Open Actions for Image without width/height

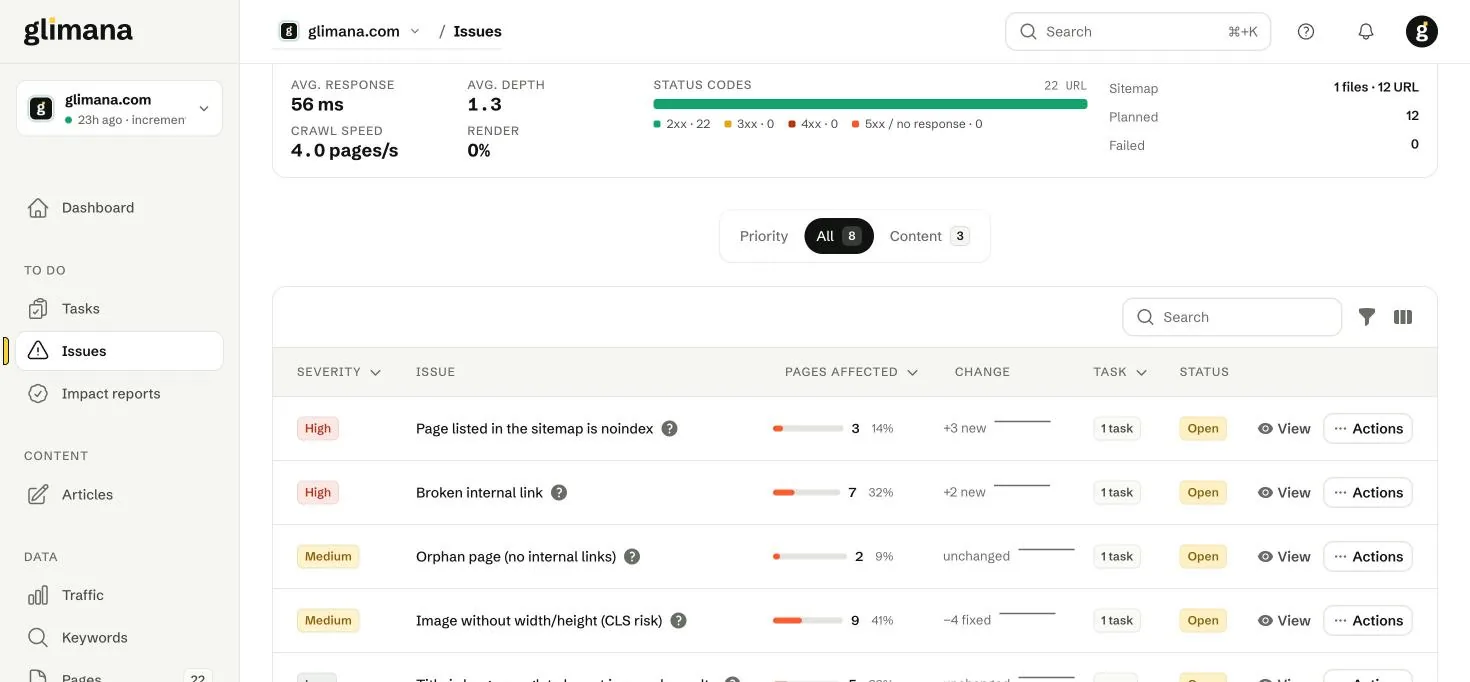(1368, 620)
